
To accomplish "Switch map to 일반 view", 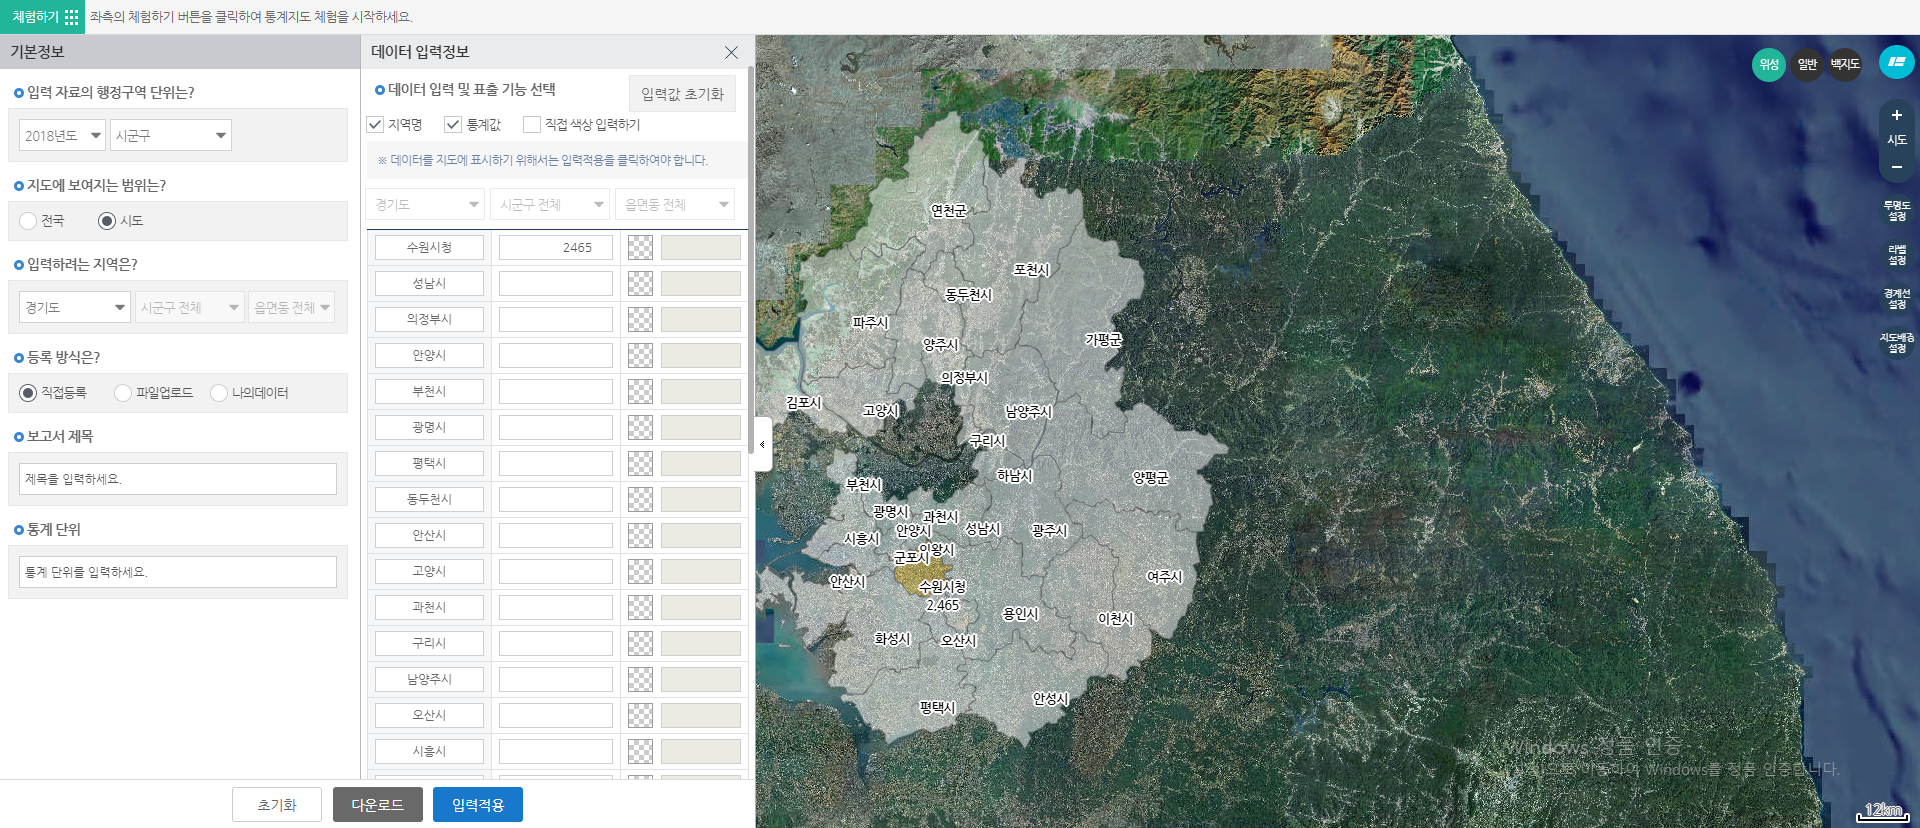I will 1807,65.
